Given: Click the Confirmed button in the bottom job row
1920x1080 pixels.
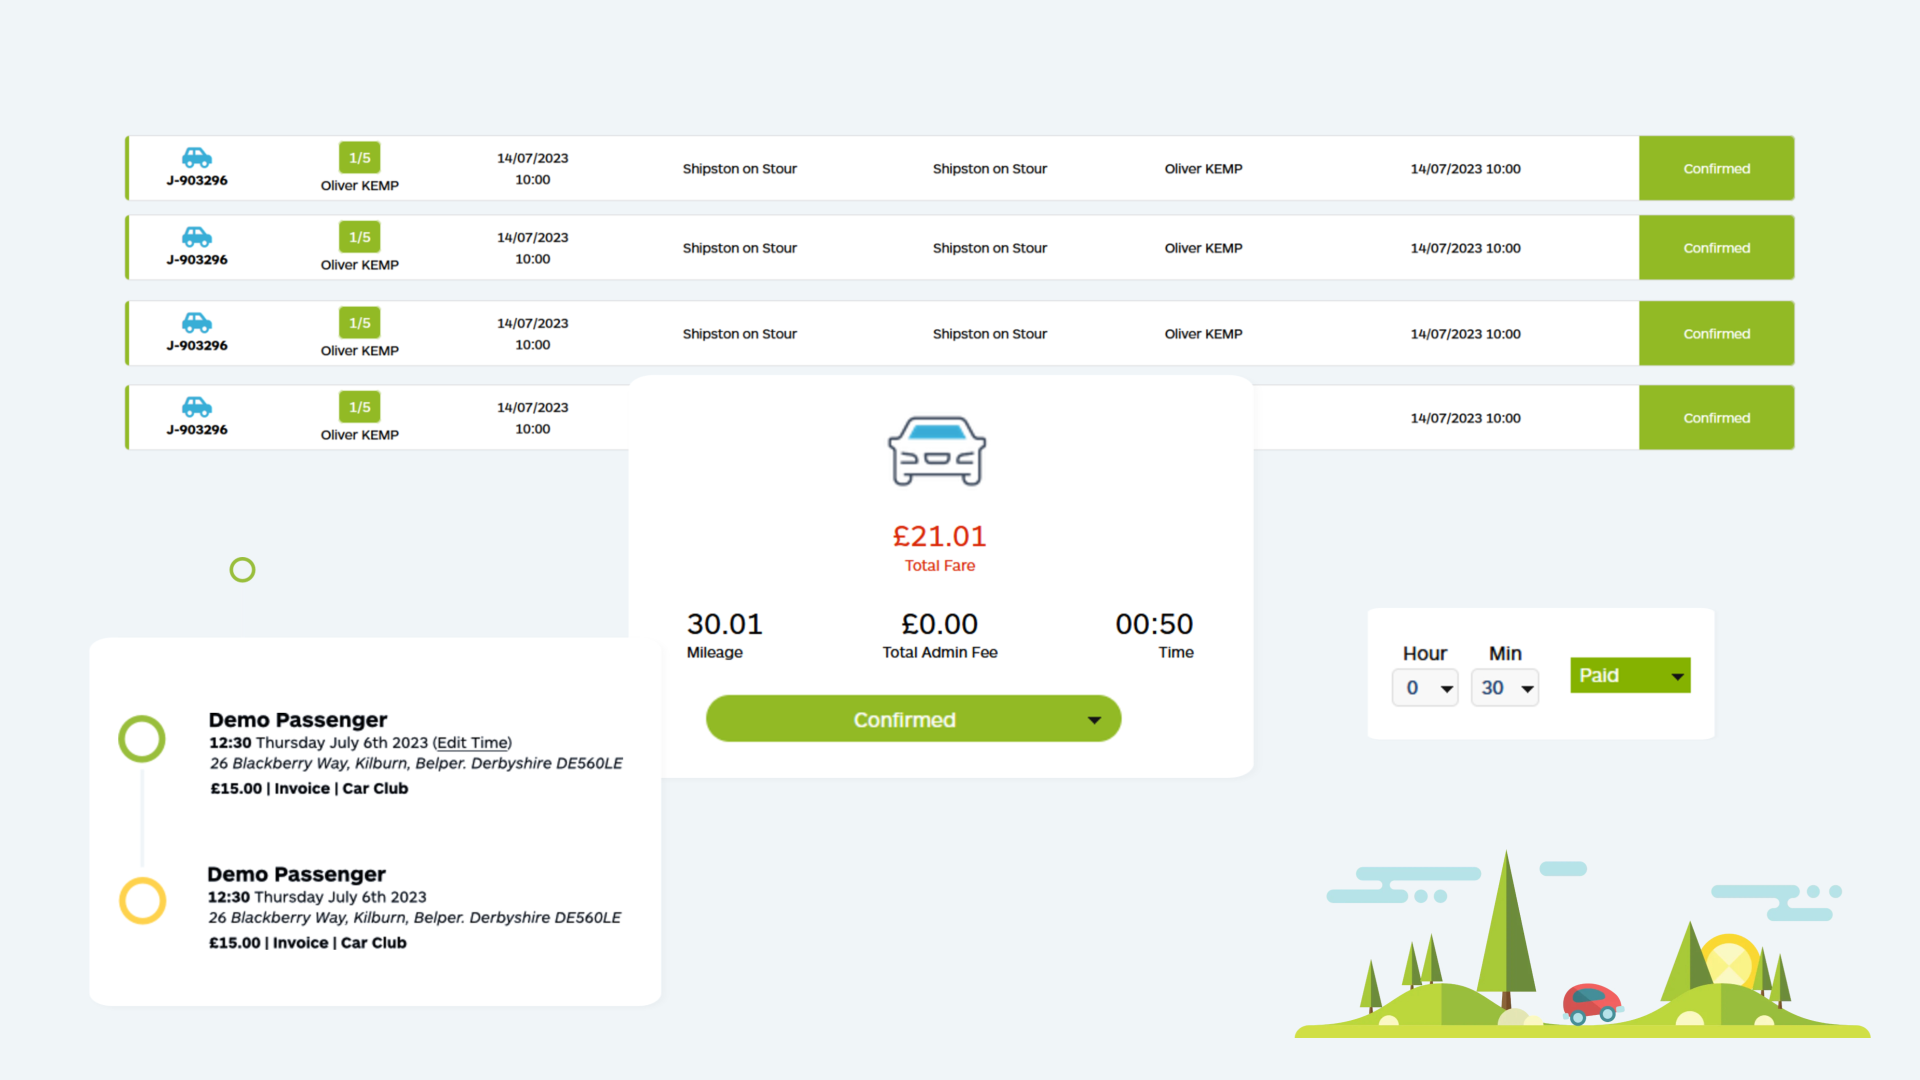Looking at the screenshot, I should click(x=1716, y=417).
